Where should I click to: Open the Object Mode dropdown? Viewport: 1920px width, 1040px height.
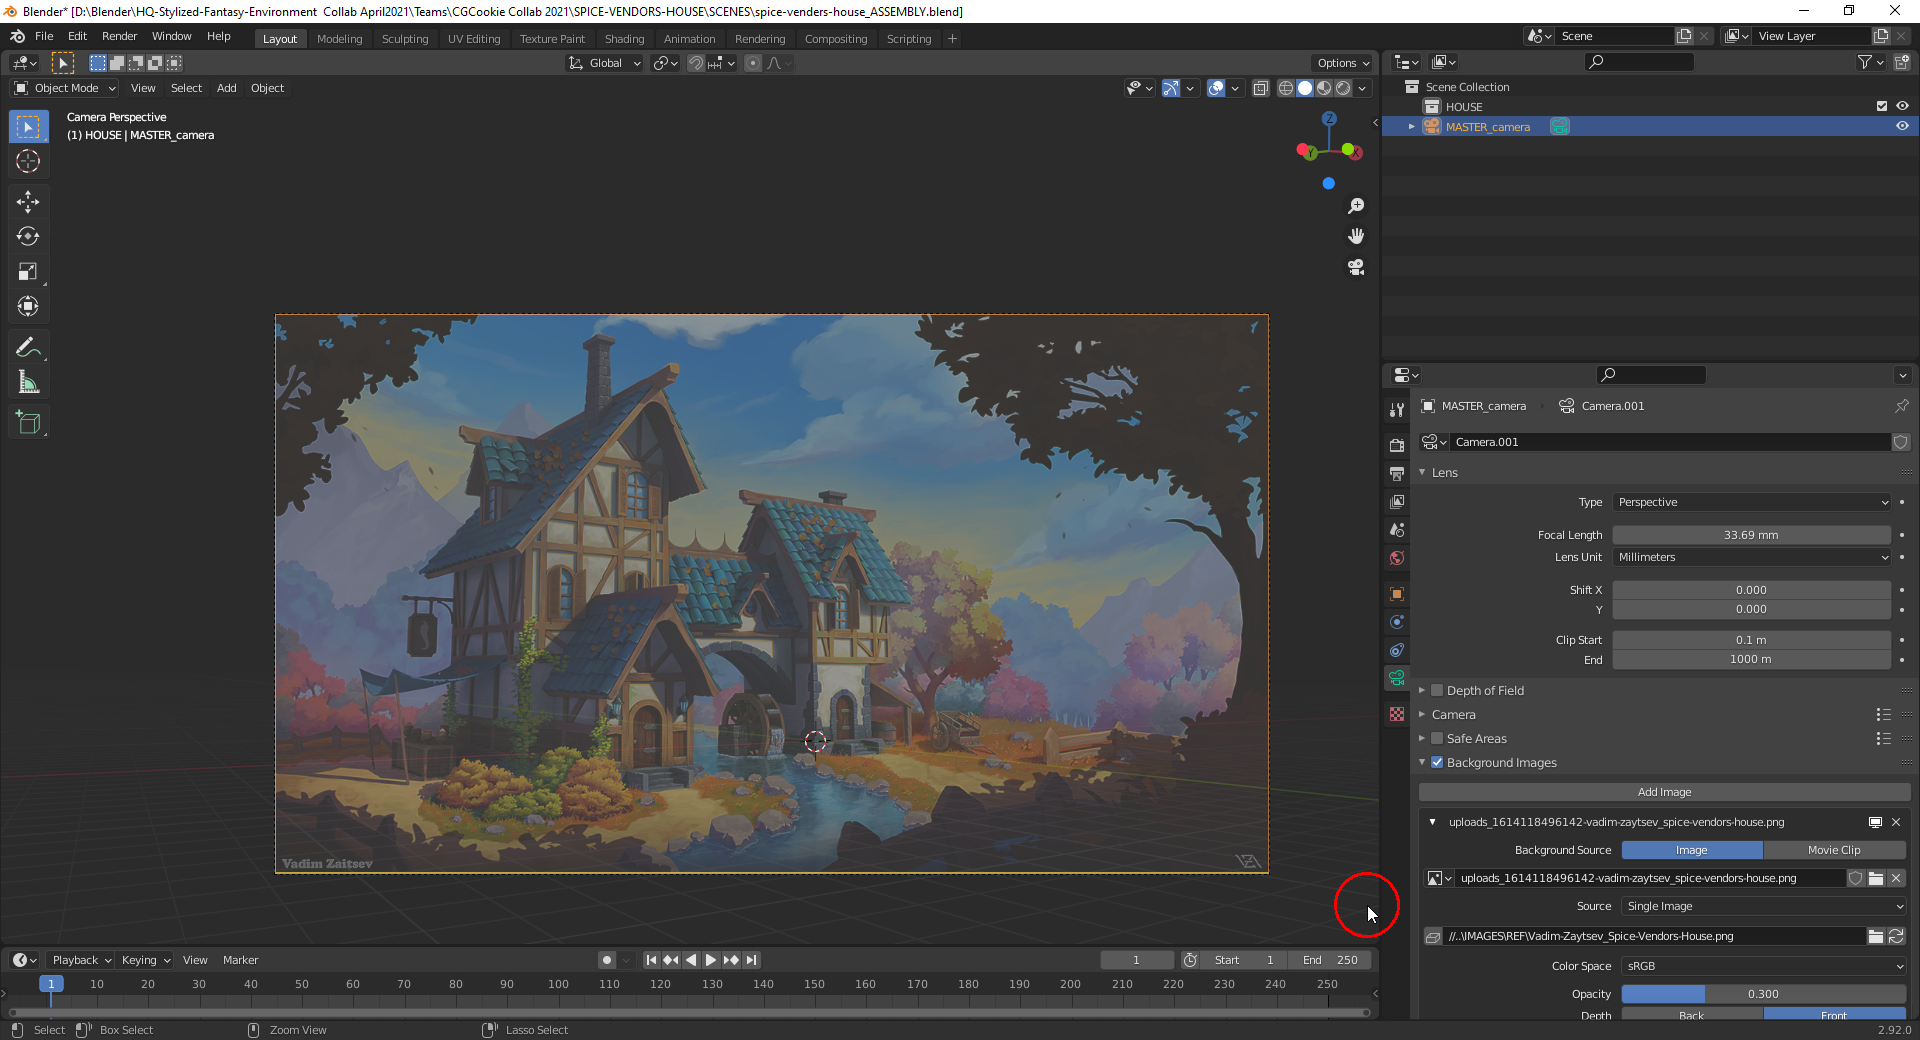click(x=66, y=89)
